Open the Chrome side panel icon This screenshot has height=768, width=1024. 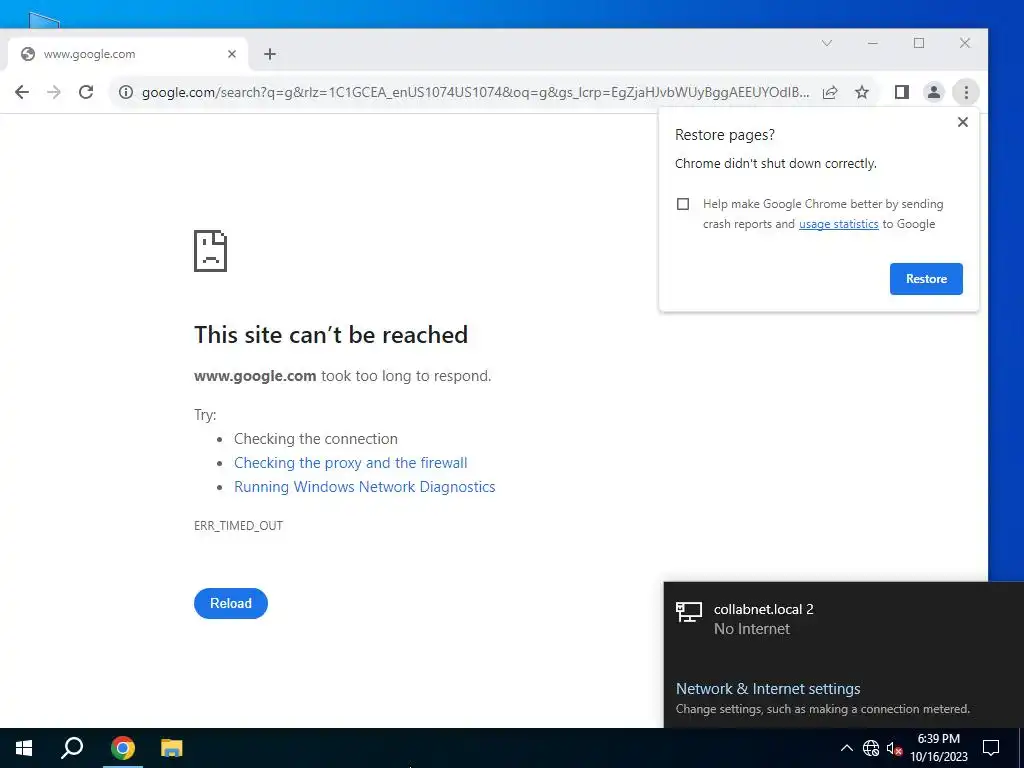coord(902,92)
